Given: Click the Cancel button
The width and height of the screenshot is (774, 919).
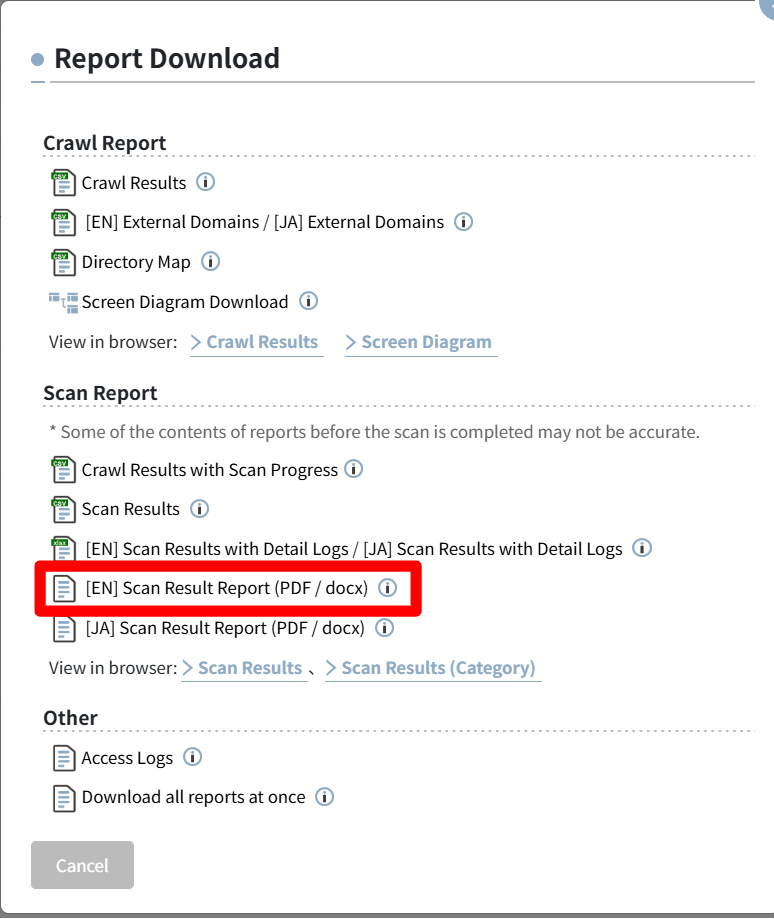Looking at the screenshot, I should click(83, 865).
